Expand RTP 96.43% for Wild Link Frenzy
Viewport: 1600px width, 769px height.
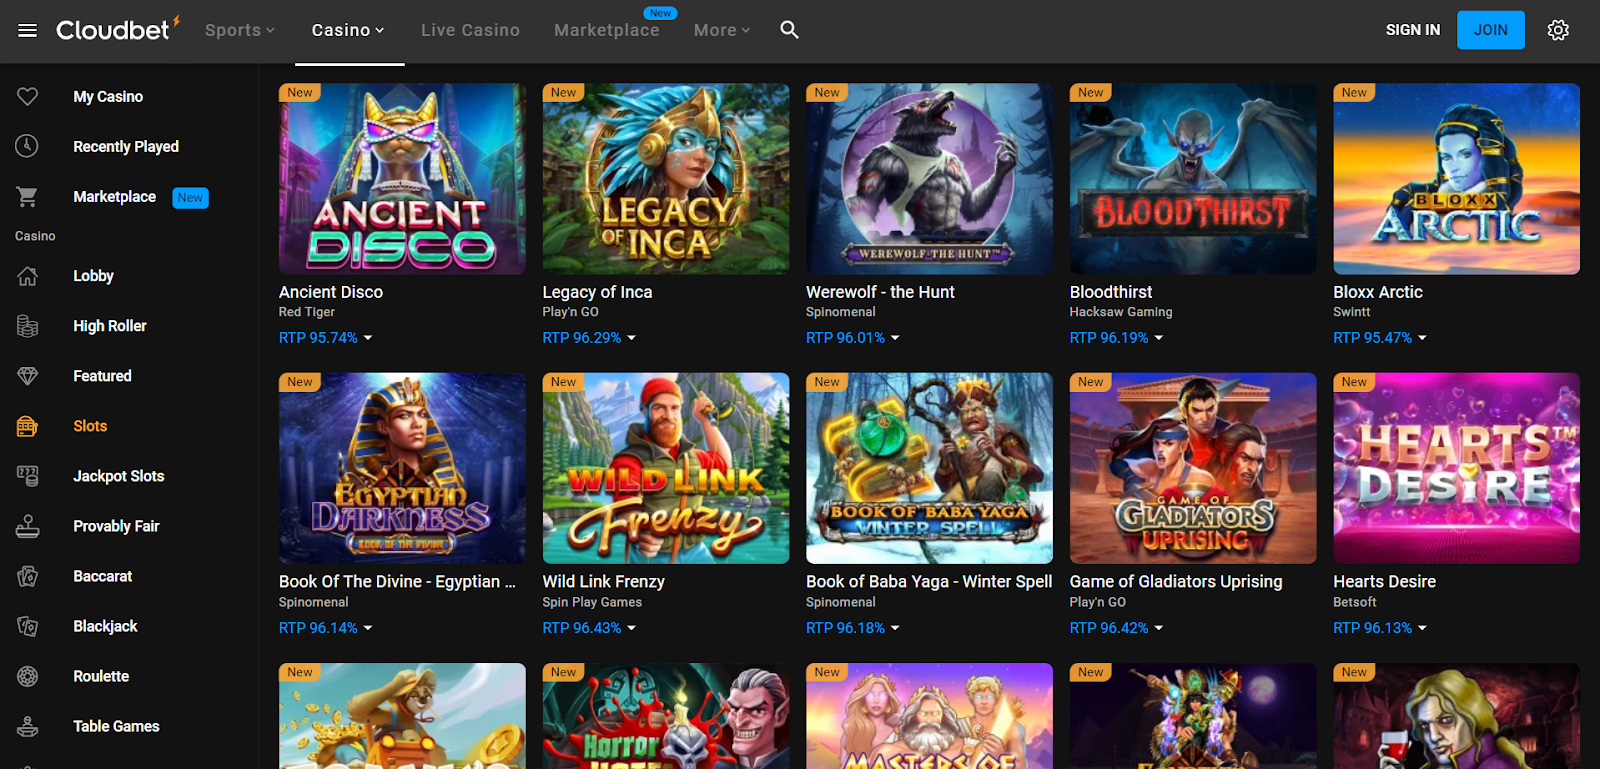click(x=590, y=628)
